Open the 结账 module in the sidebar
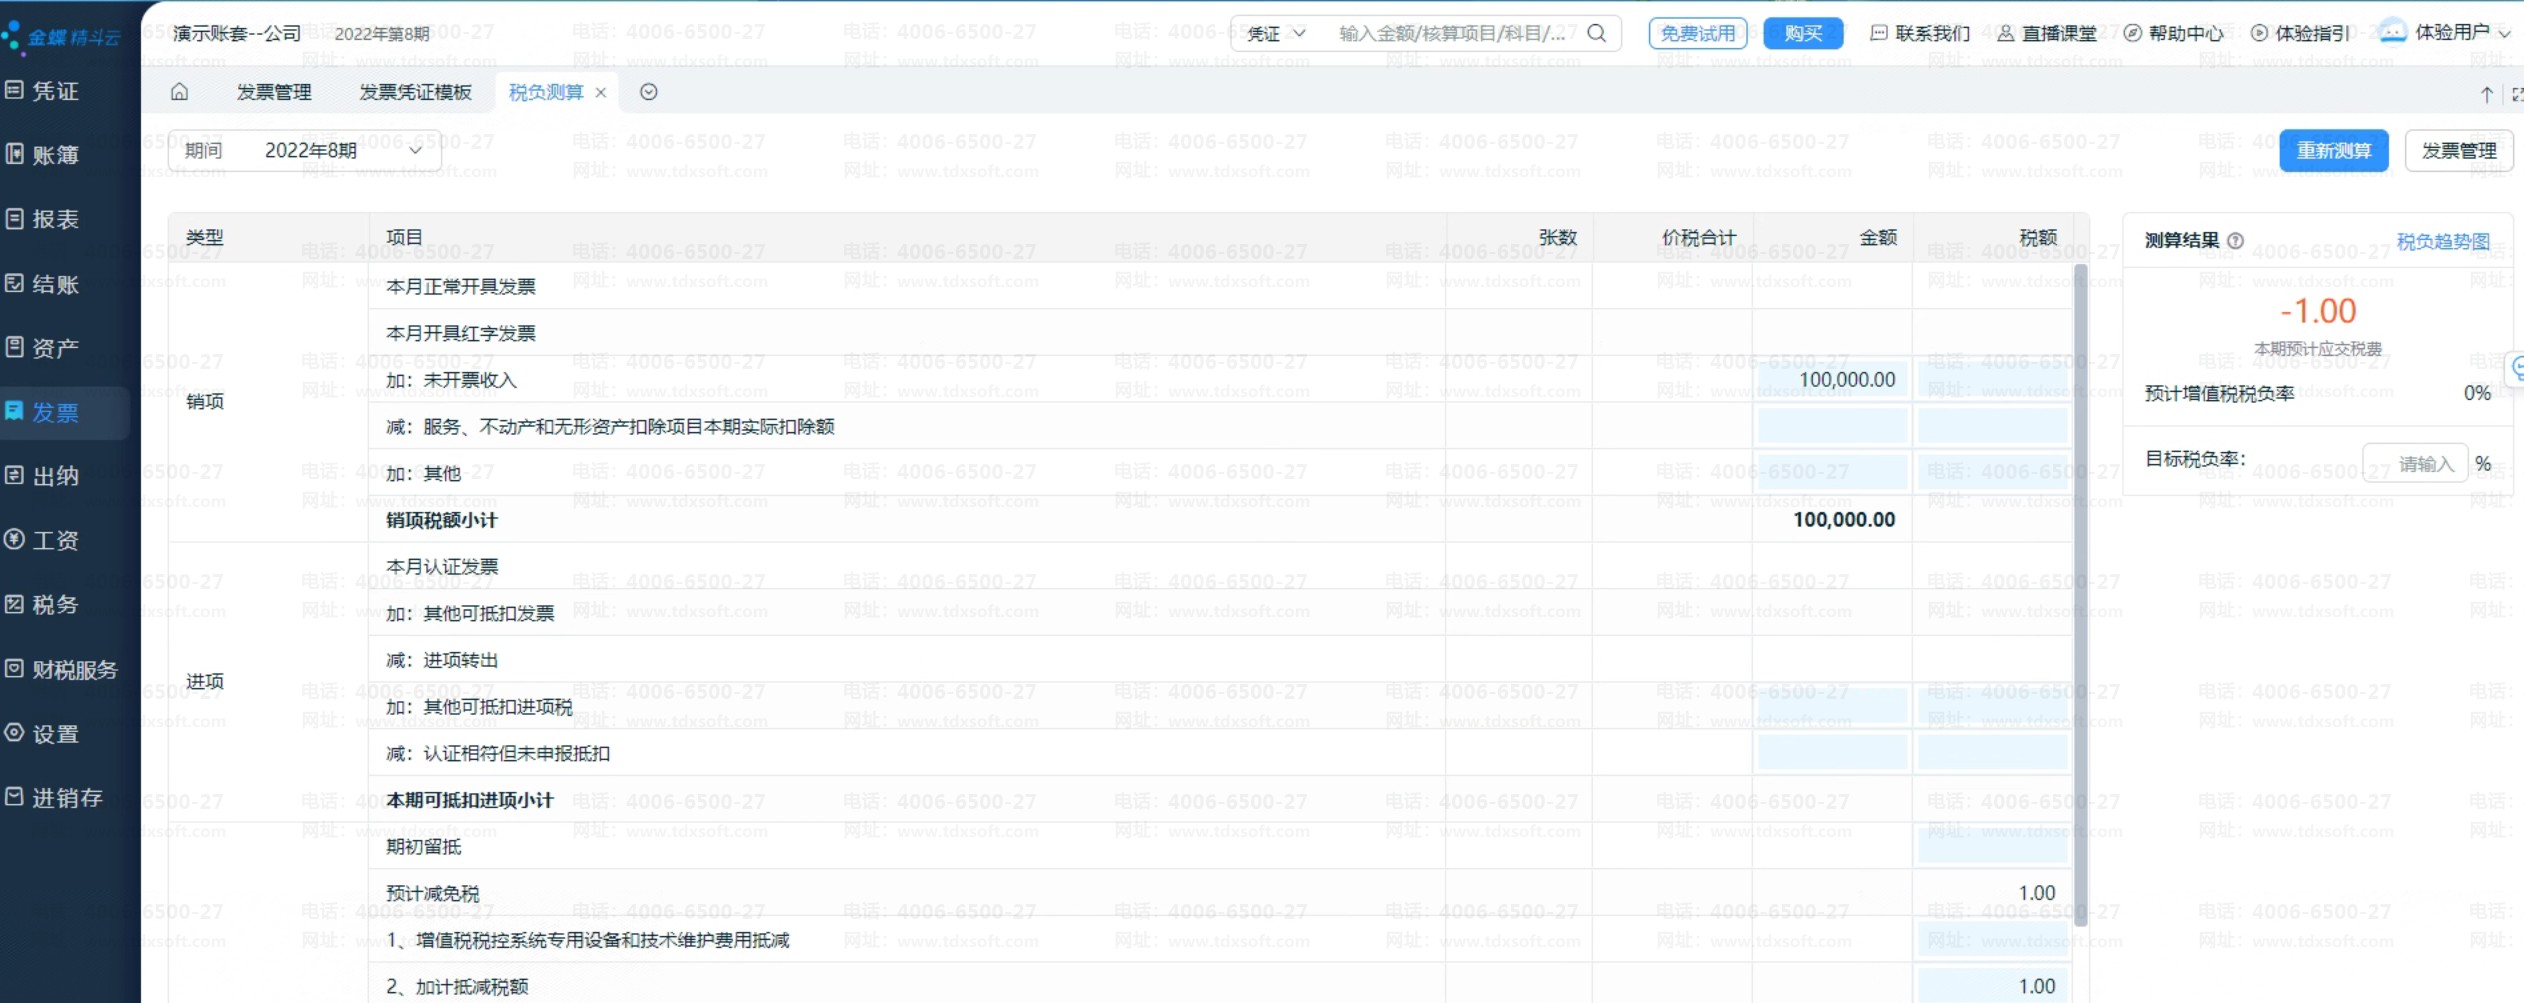The image size is (2524, 1003). pyautogui.click(x=42, y=284)
